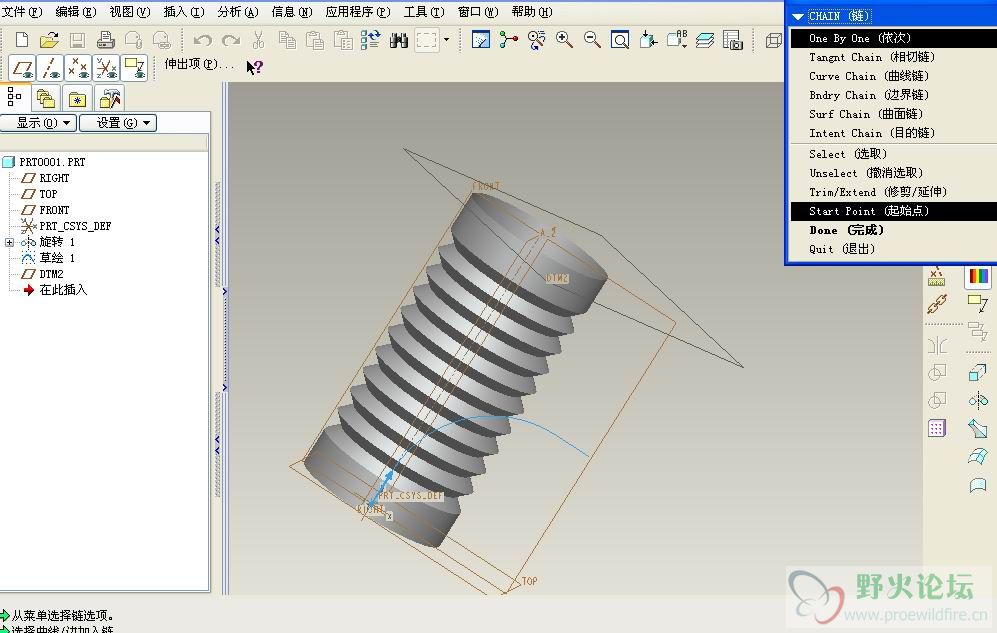Click the Revolve tool icon
The width and height of the screenshot is (997, 633).
(977, 400)
